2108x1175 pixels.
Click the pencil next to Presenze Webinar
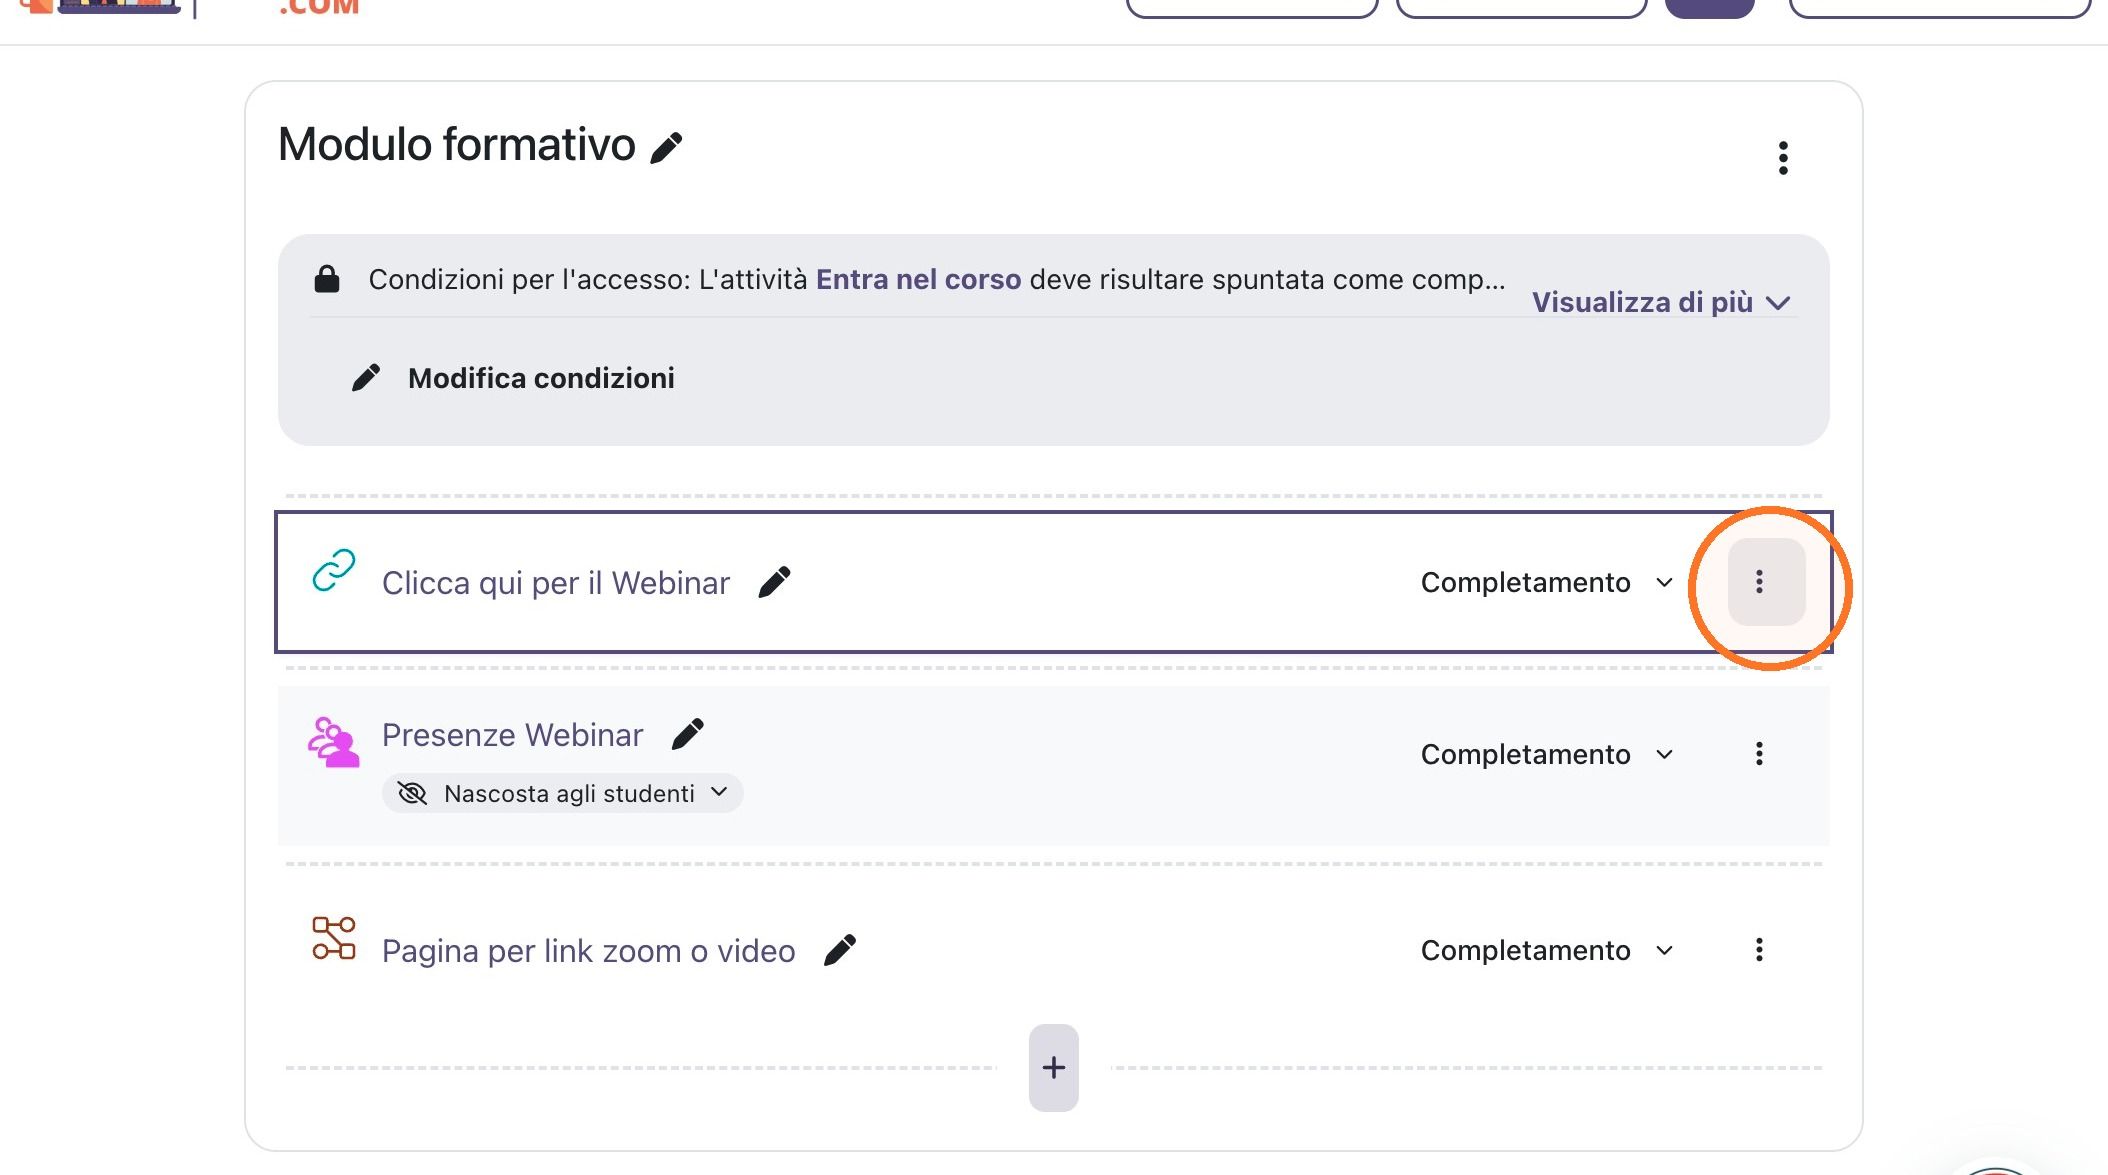[x=687, y=734]
